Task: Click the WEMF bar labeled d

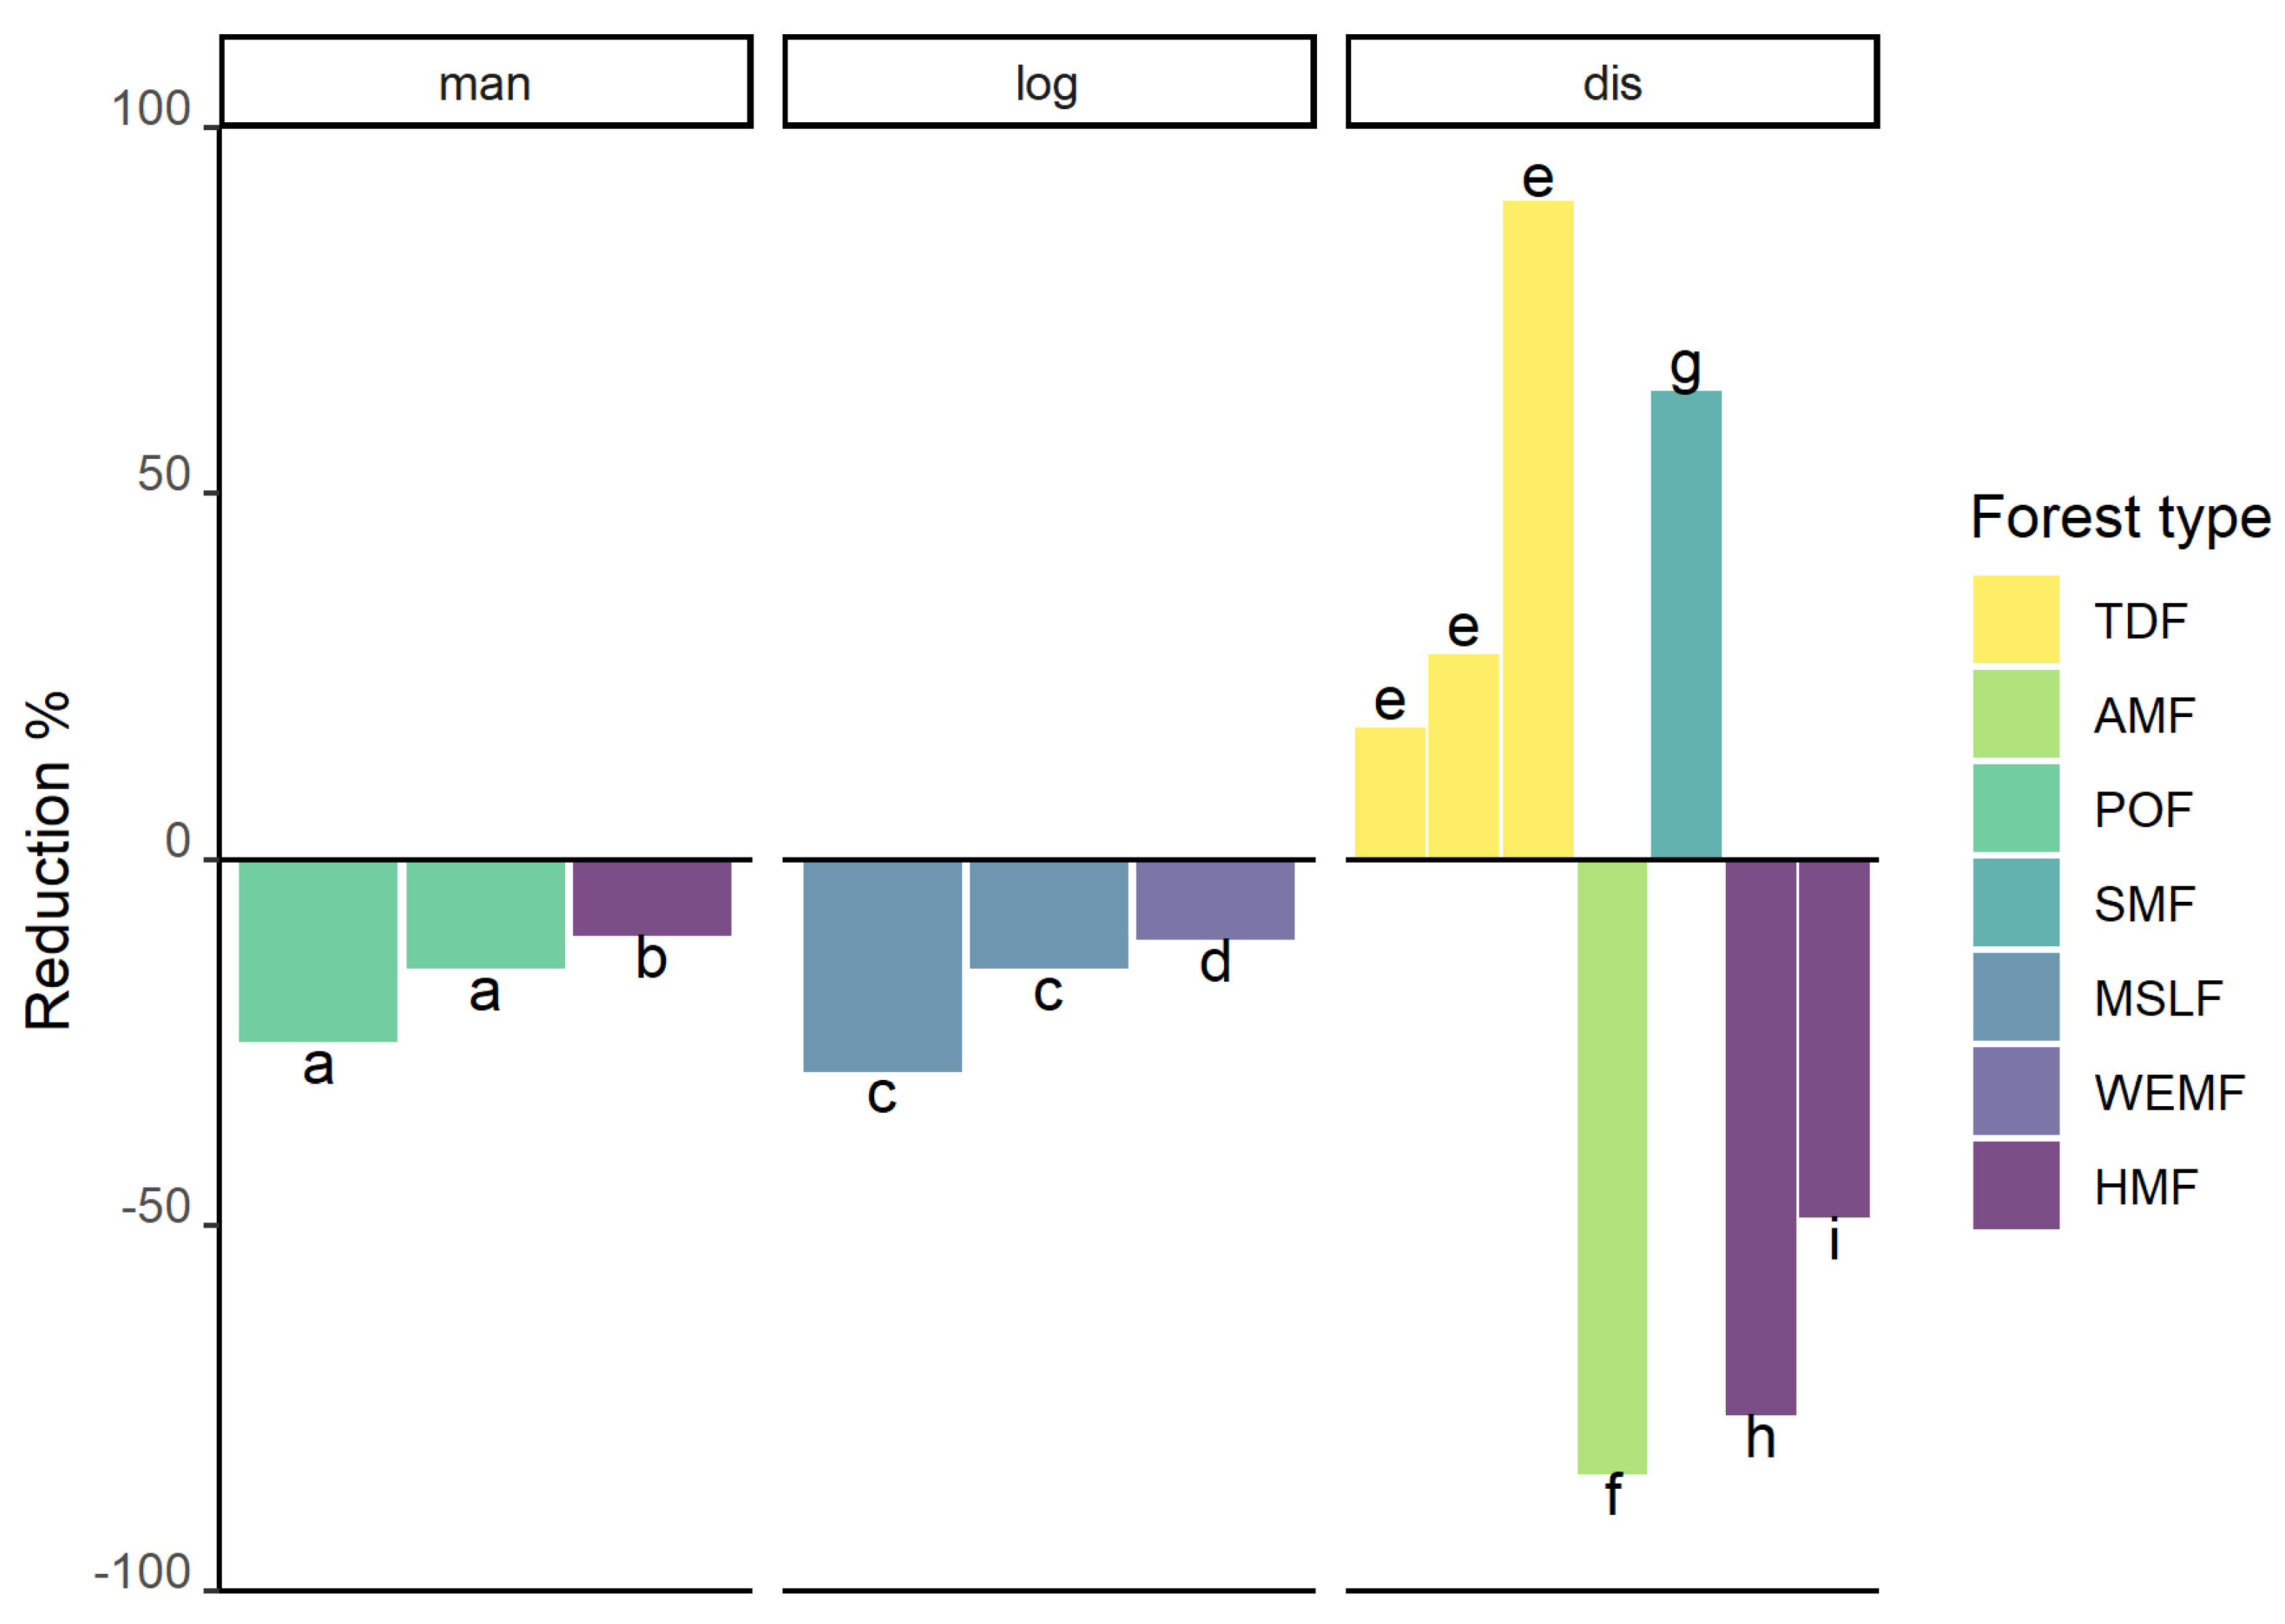Action: click(1215, 900)
